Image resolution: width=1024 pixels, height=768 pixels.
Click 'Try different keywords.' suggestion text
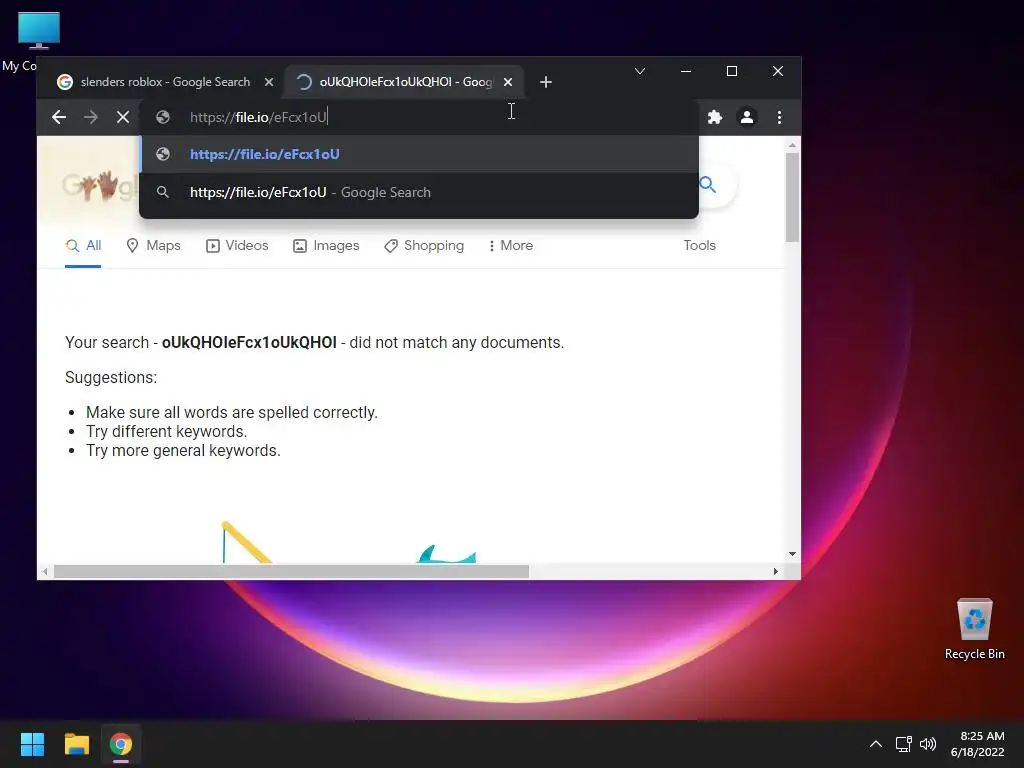tap(167, 431)
